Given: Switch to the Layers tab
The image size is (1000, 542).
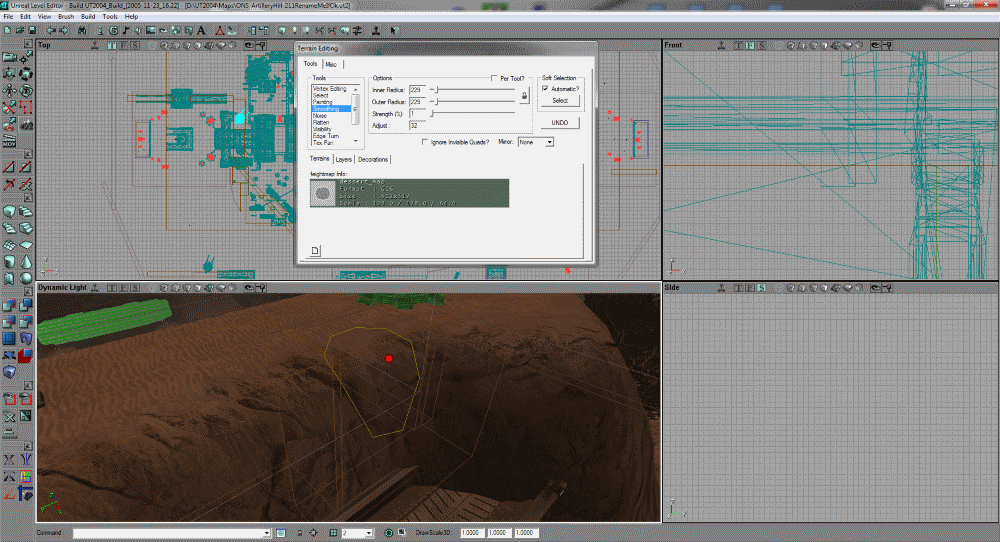Looking at the screenshot, I should pyautogui.click(x=343, y=159).
